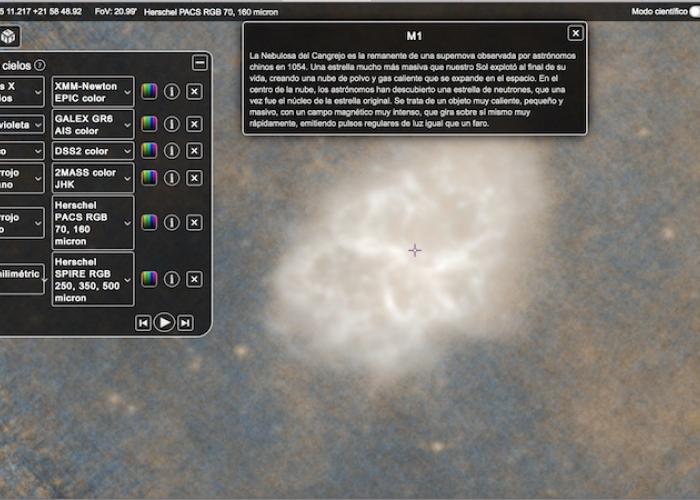The image size is (700, 500).
Task: Click the 3D cube icon button
Action: pyautogui.click(x=9, y=36)
